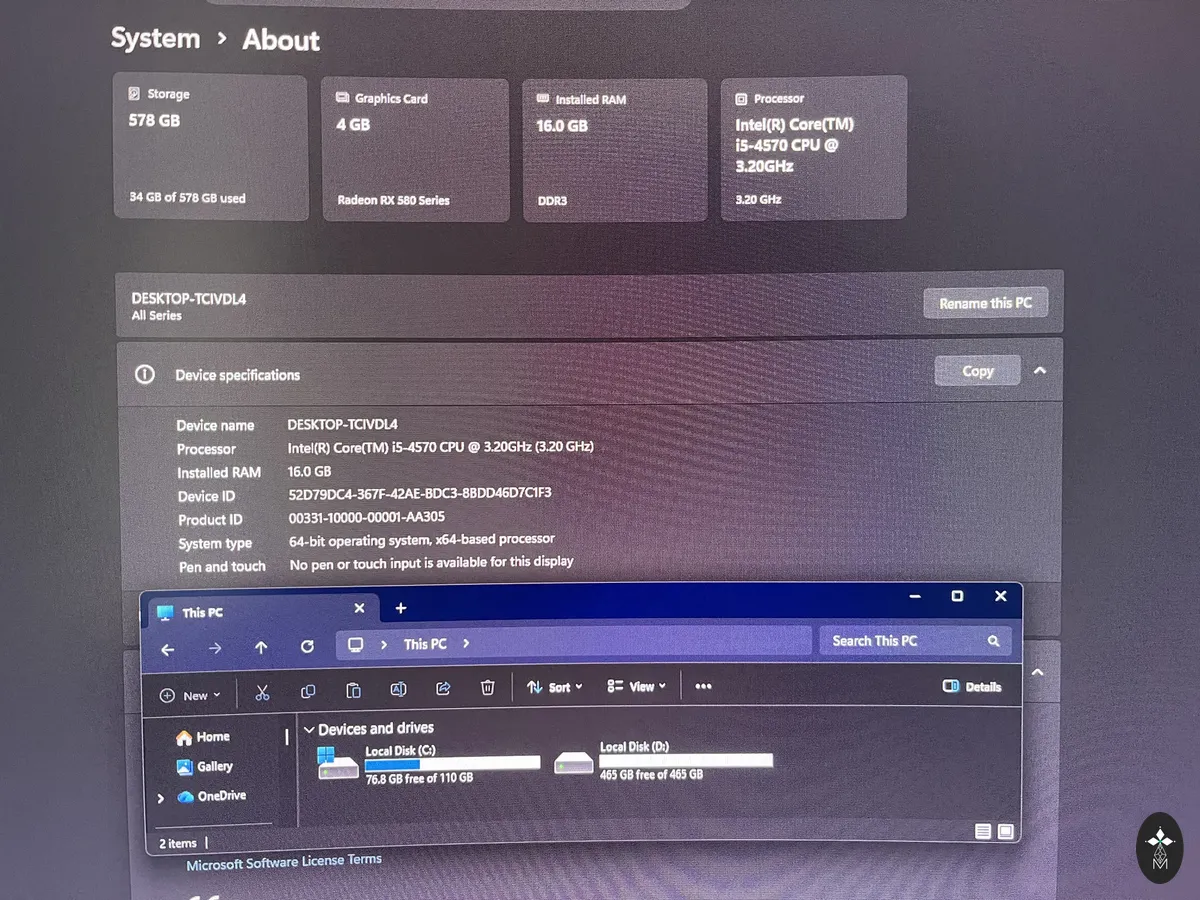Click the Paste clipboard icon in File Explorer
The width and height of the screenshot is (1200, 900).
pos(353,690)
